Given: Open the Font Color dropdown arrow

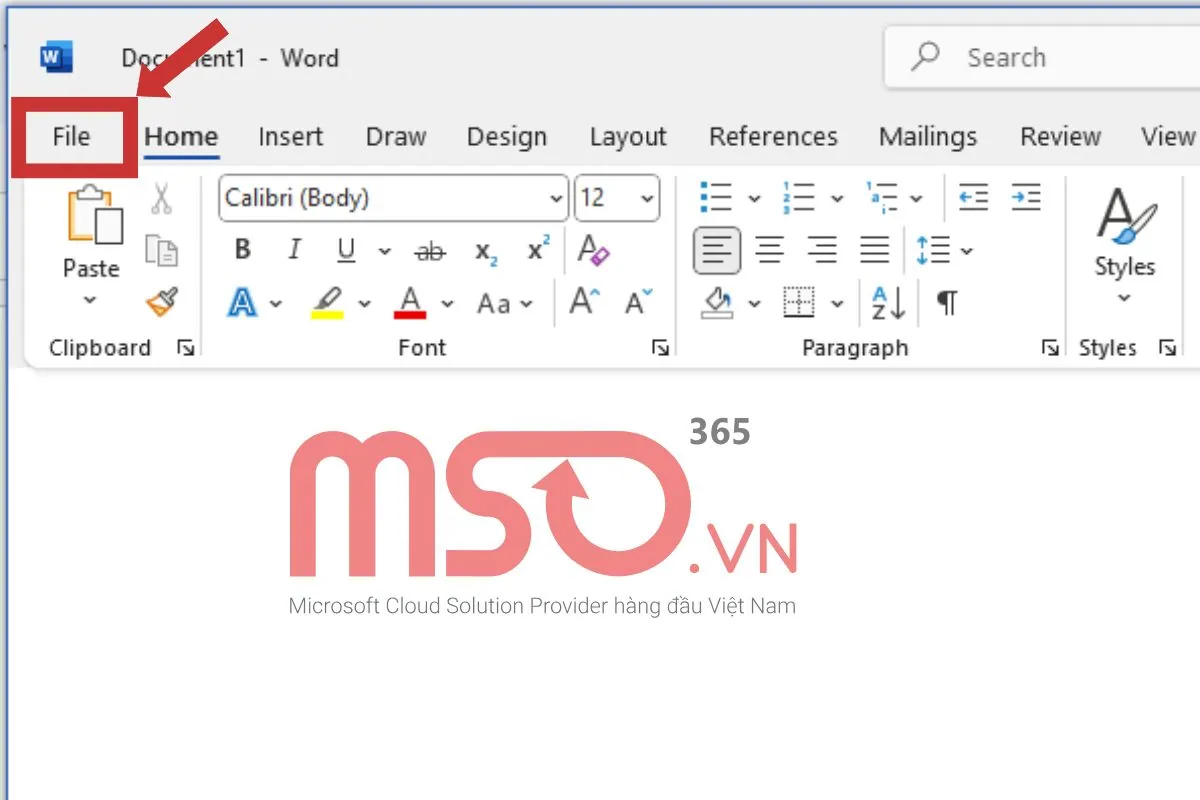Looking at the screenshot, I should point(447,303).
